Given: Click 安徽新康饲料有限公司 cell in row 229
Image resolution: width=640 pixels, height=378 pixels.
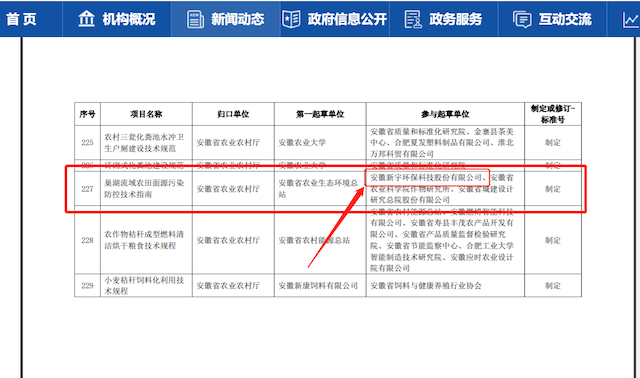Looking at the screenshot, I should pos(318,286).
